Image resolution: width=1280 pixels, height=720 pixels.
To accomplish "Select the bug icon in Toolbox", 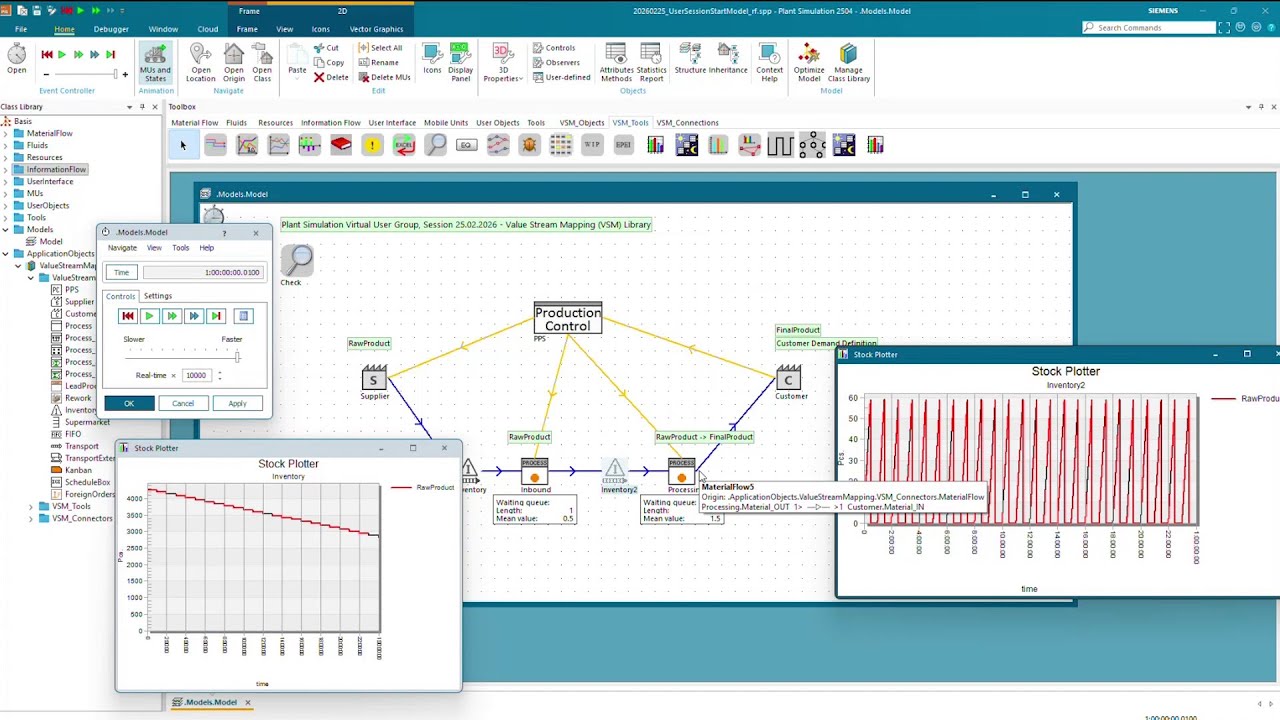I will (x=529, y=146).
